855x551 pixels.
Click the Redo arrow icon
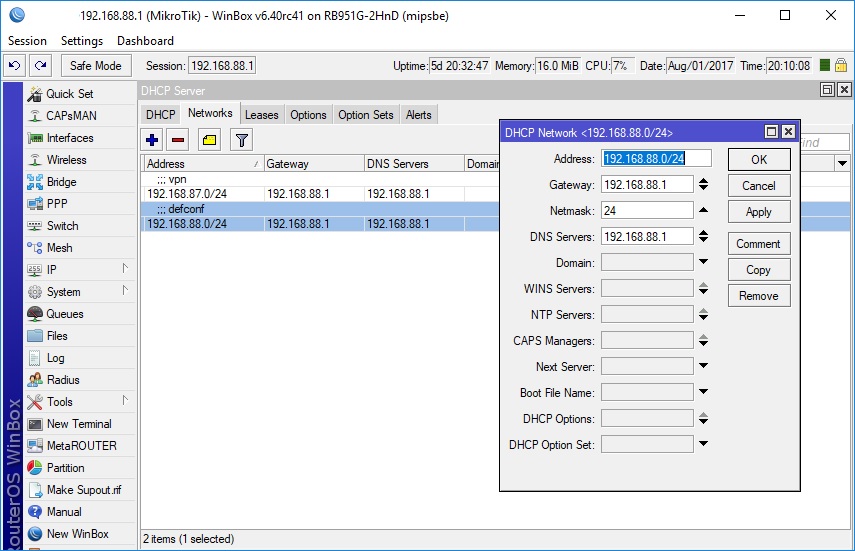[40, 65]
